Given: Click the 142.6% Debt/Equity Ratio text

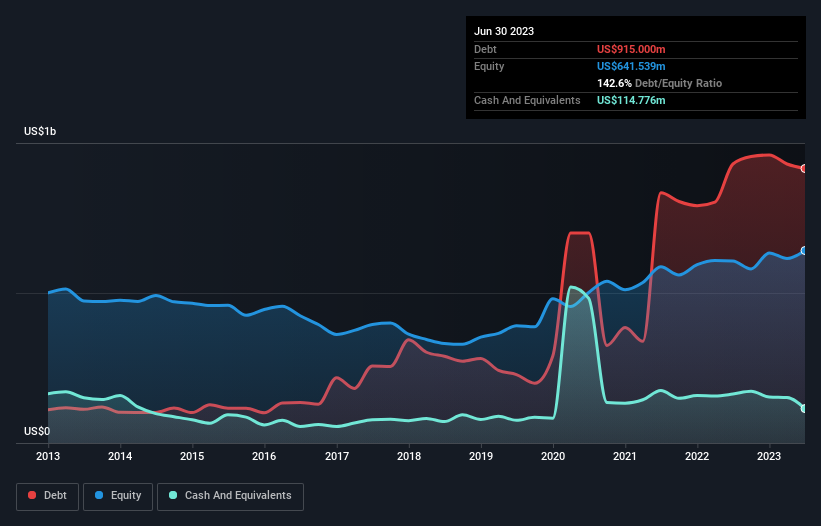Looking at the screenshot, I should (x=659, y=83).
